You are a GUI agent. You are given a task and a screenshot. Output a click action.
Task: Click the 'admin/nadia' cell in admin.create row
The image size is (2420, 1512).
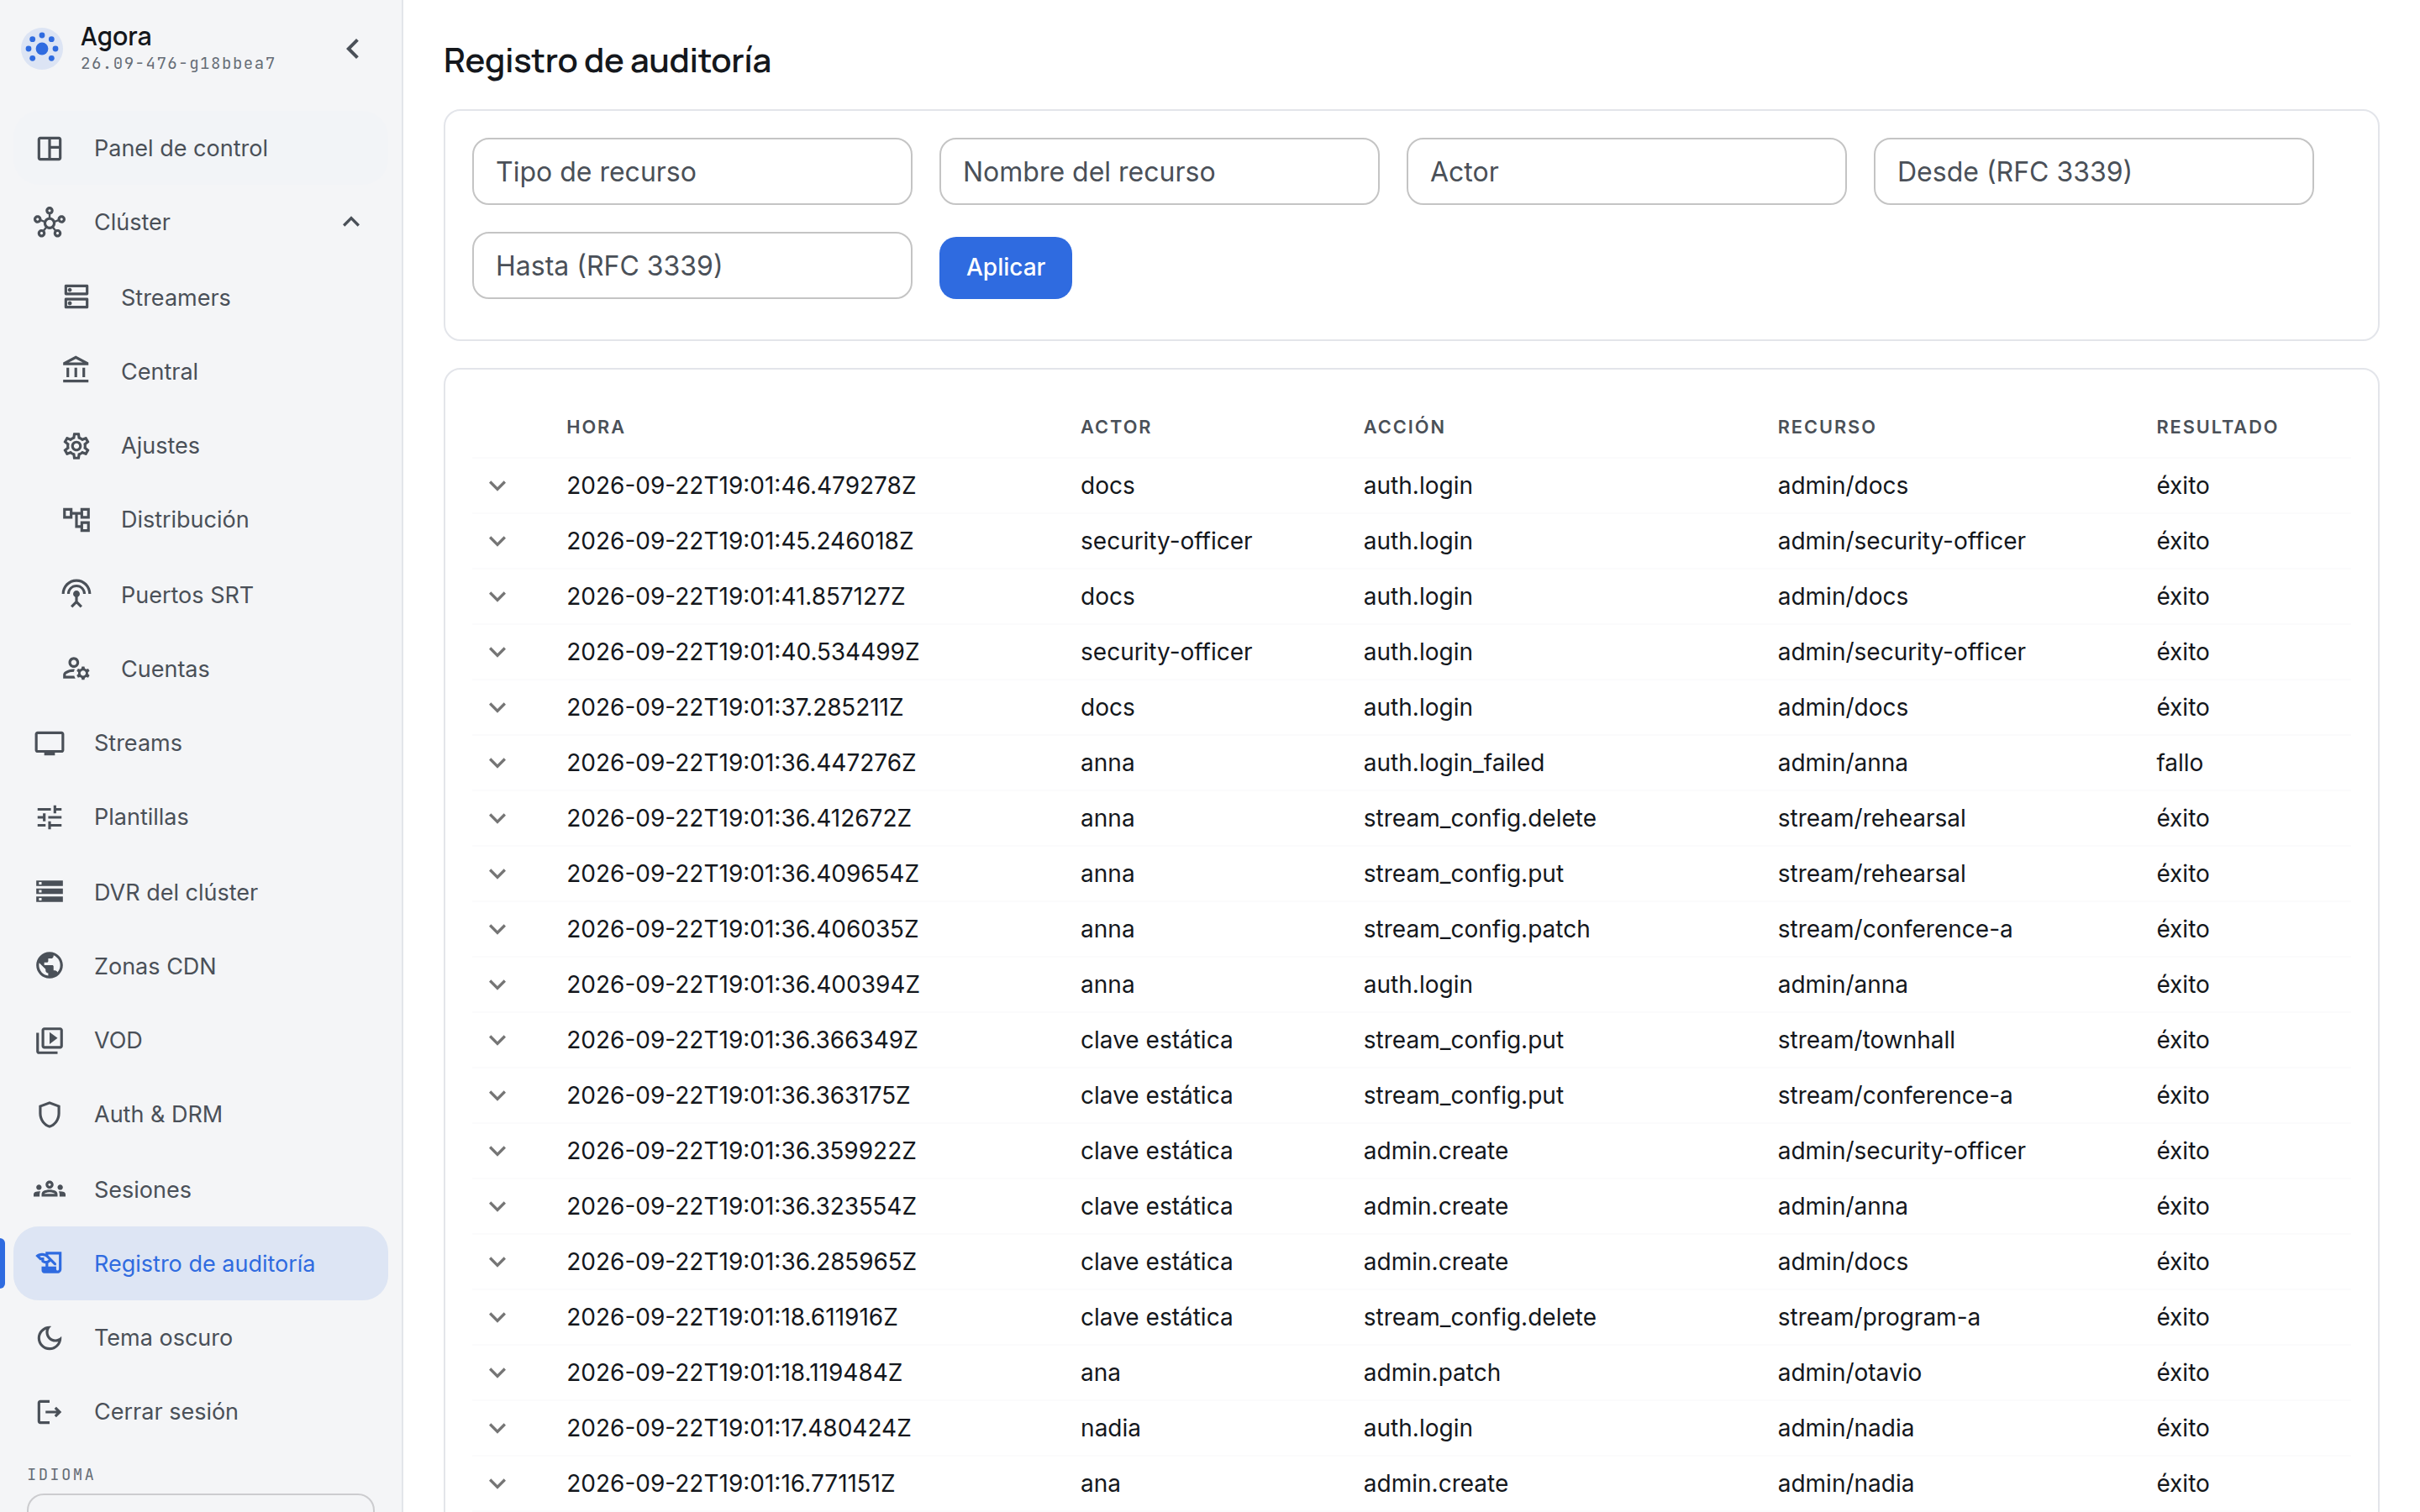click(x=1845, y=1483)
